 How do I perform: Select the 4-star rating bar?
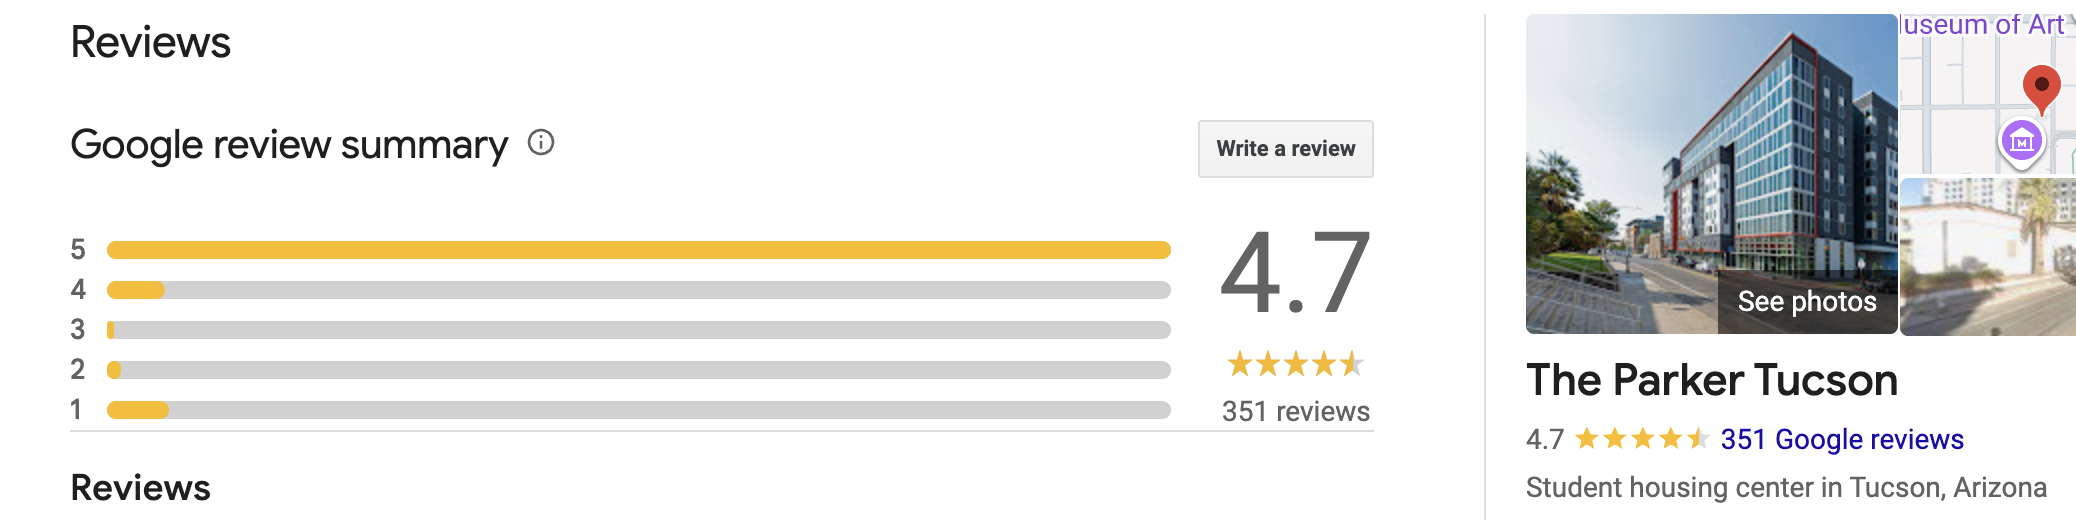638,290
